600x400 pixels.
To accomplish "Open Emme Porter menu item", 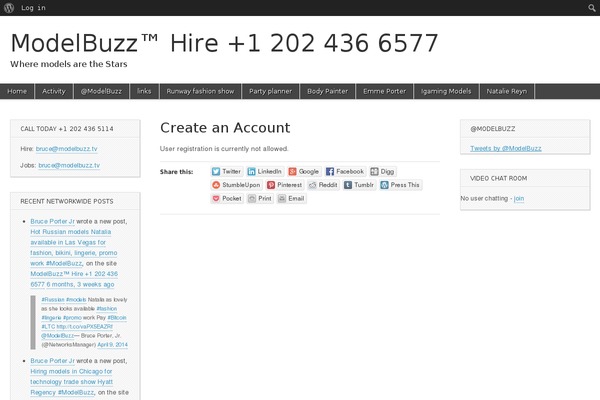I will click(384, 91).
